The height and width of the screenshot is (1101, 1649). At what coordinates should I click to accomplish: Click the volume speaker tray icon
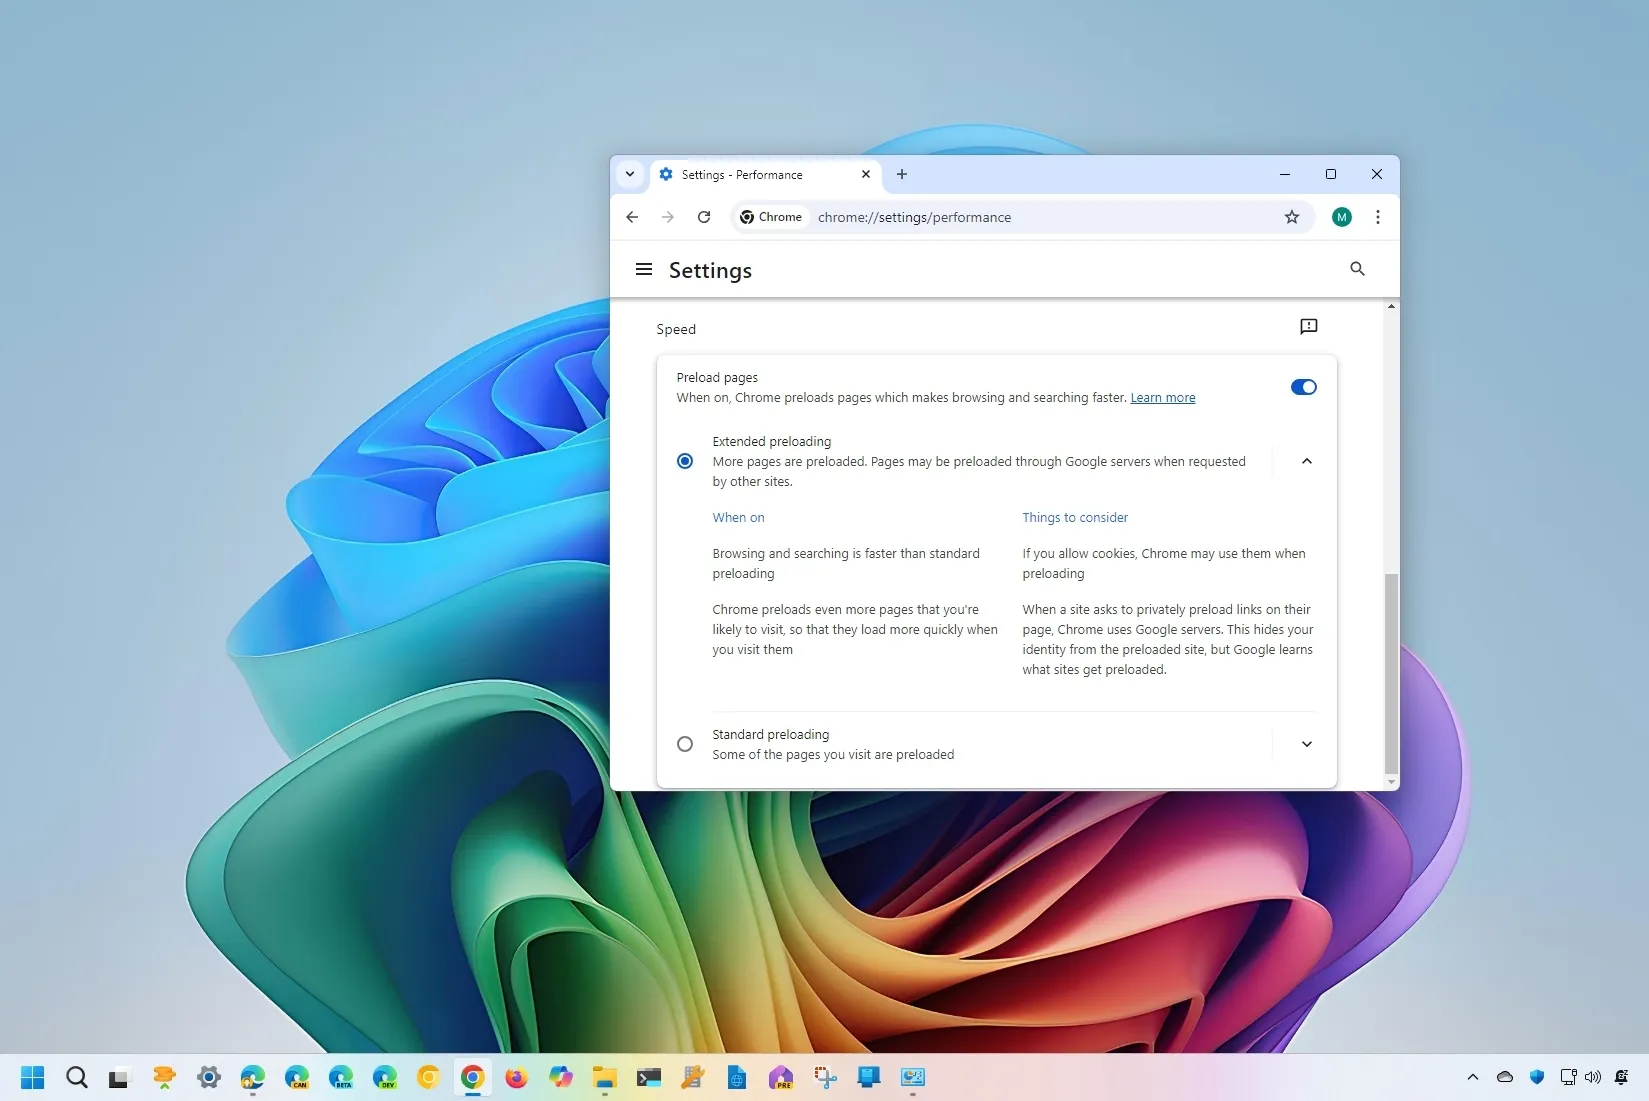click(x=1593, y=1077)
